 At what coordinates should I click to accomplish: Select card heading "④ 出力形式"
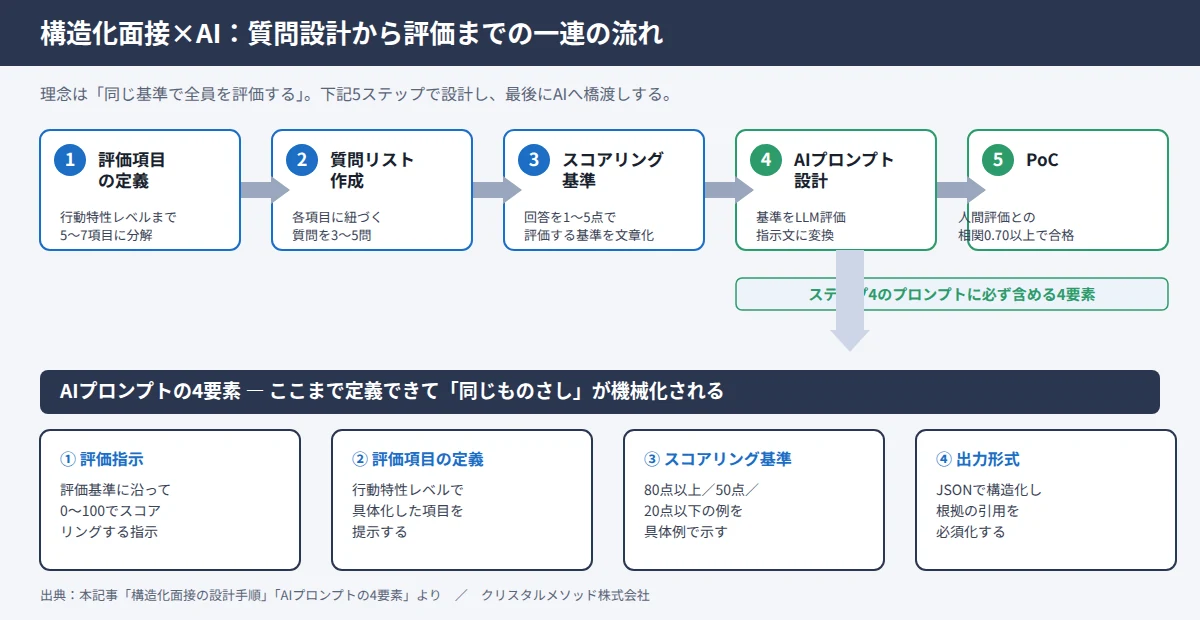pyautogui.click(x=978, y=459)
